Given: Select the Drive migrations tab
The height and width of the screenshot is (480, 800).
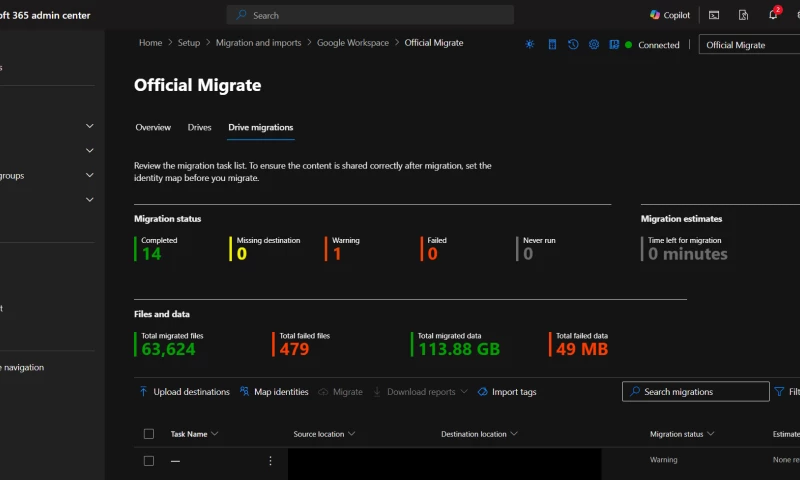Looking at the screenshot, I should pyautogui.click(x=261, y=128).
